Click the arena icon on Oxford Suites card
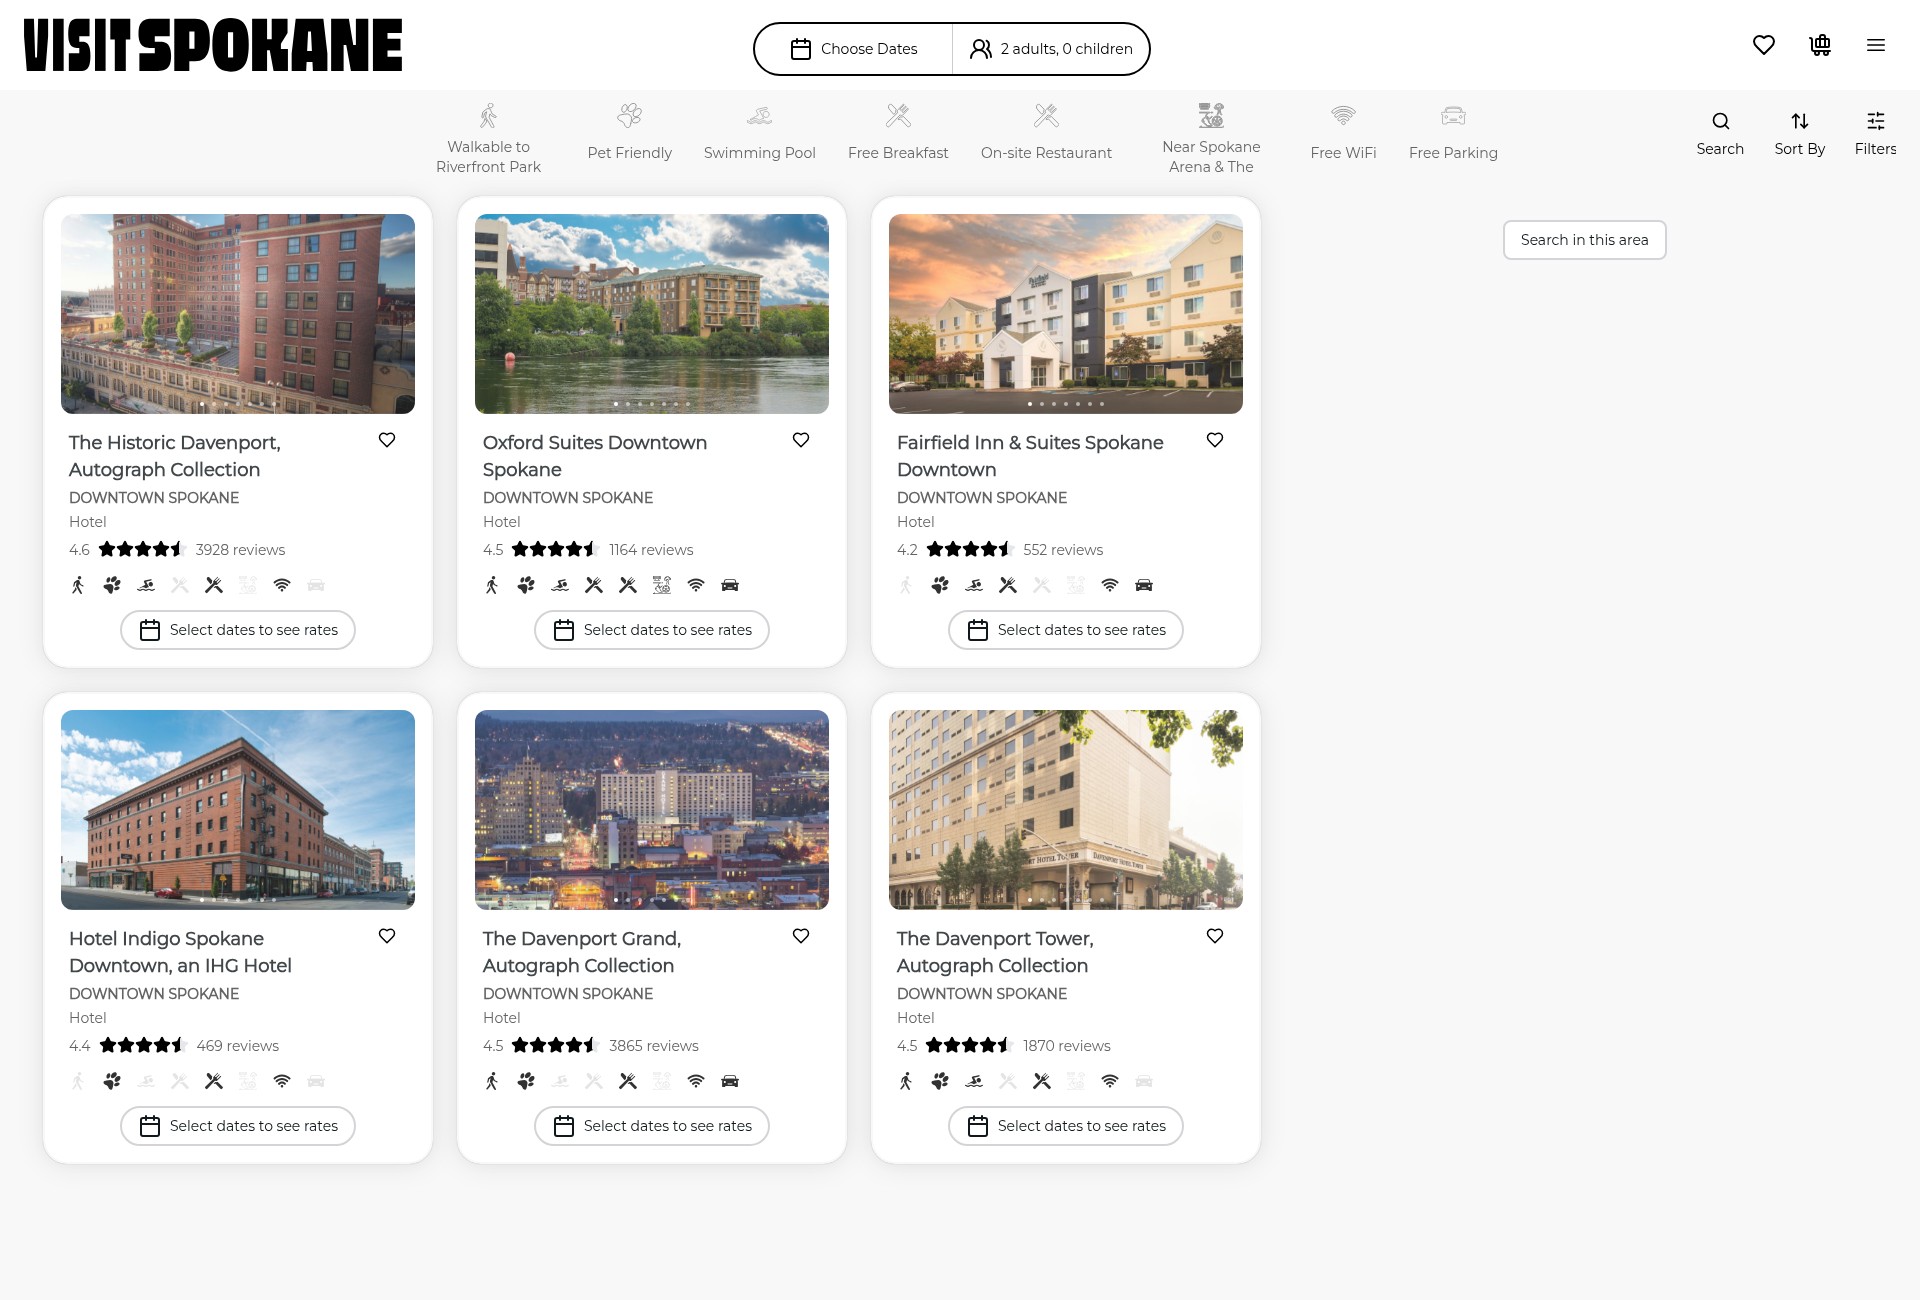The width and height of the screenshot is (1920, 1300). tap(662, 585)
